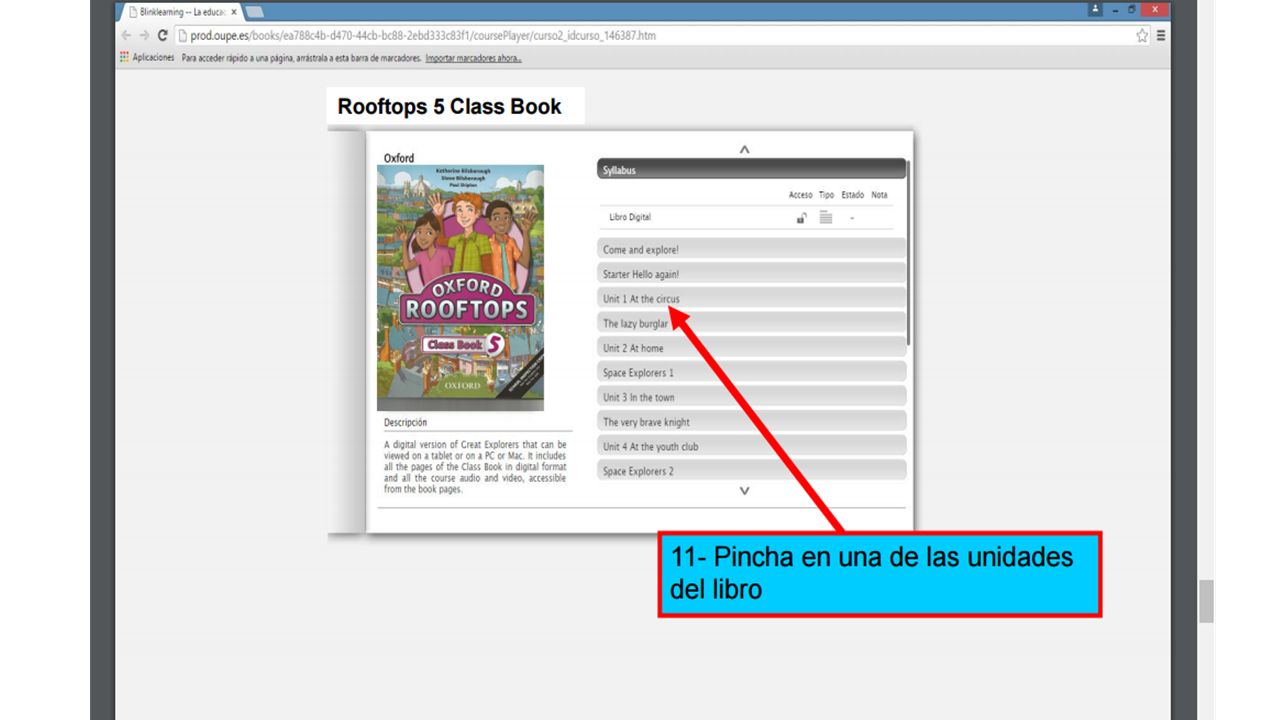Click the Syllabus header bar
The image size is (1280, 720).
[x=751, y=170]
